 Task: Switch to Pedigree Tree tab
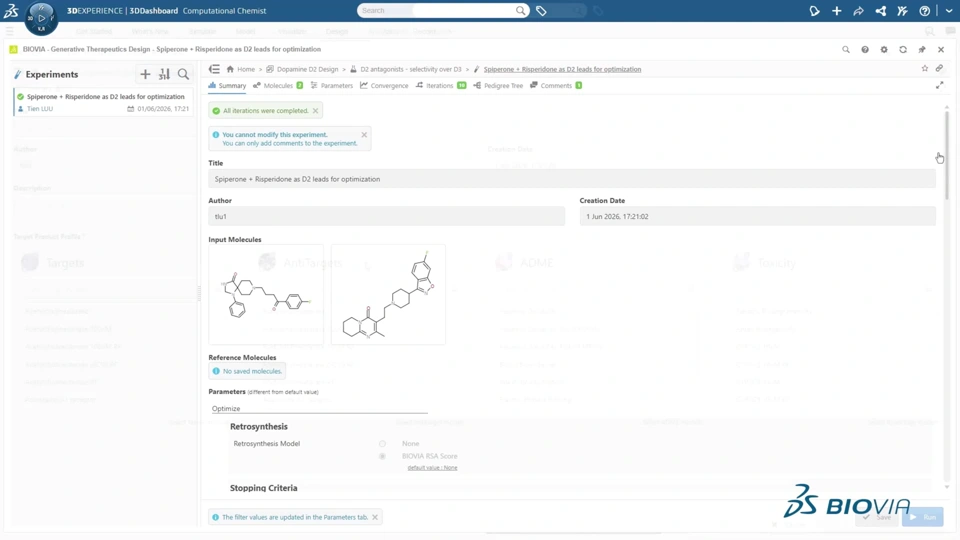[x=498, y=86]
